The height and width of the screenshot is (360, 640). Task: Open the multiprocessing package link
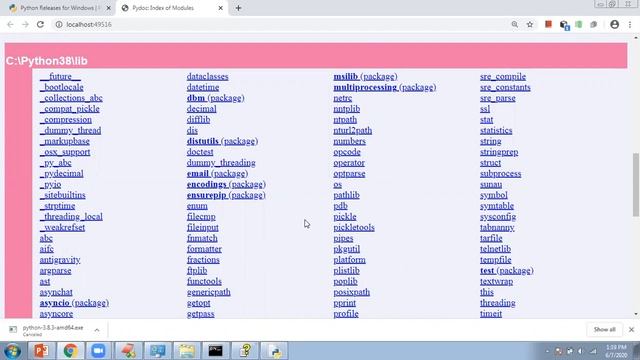[x=385, y=87]
